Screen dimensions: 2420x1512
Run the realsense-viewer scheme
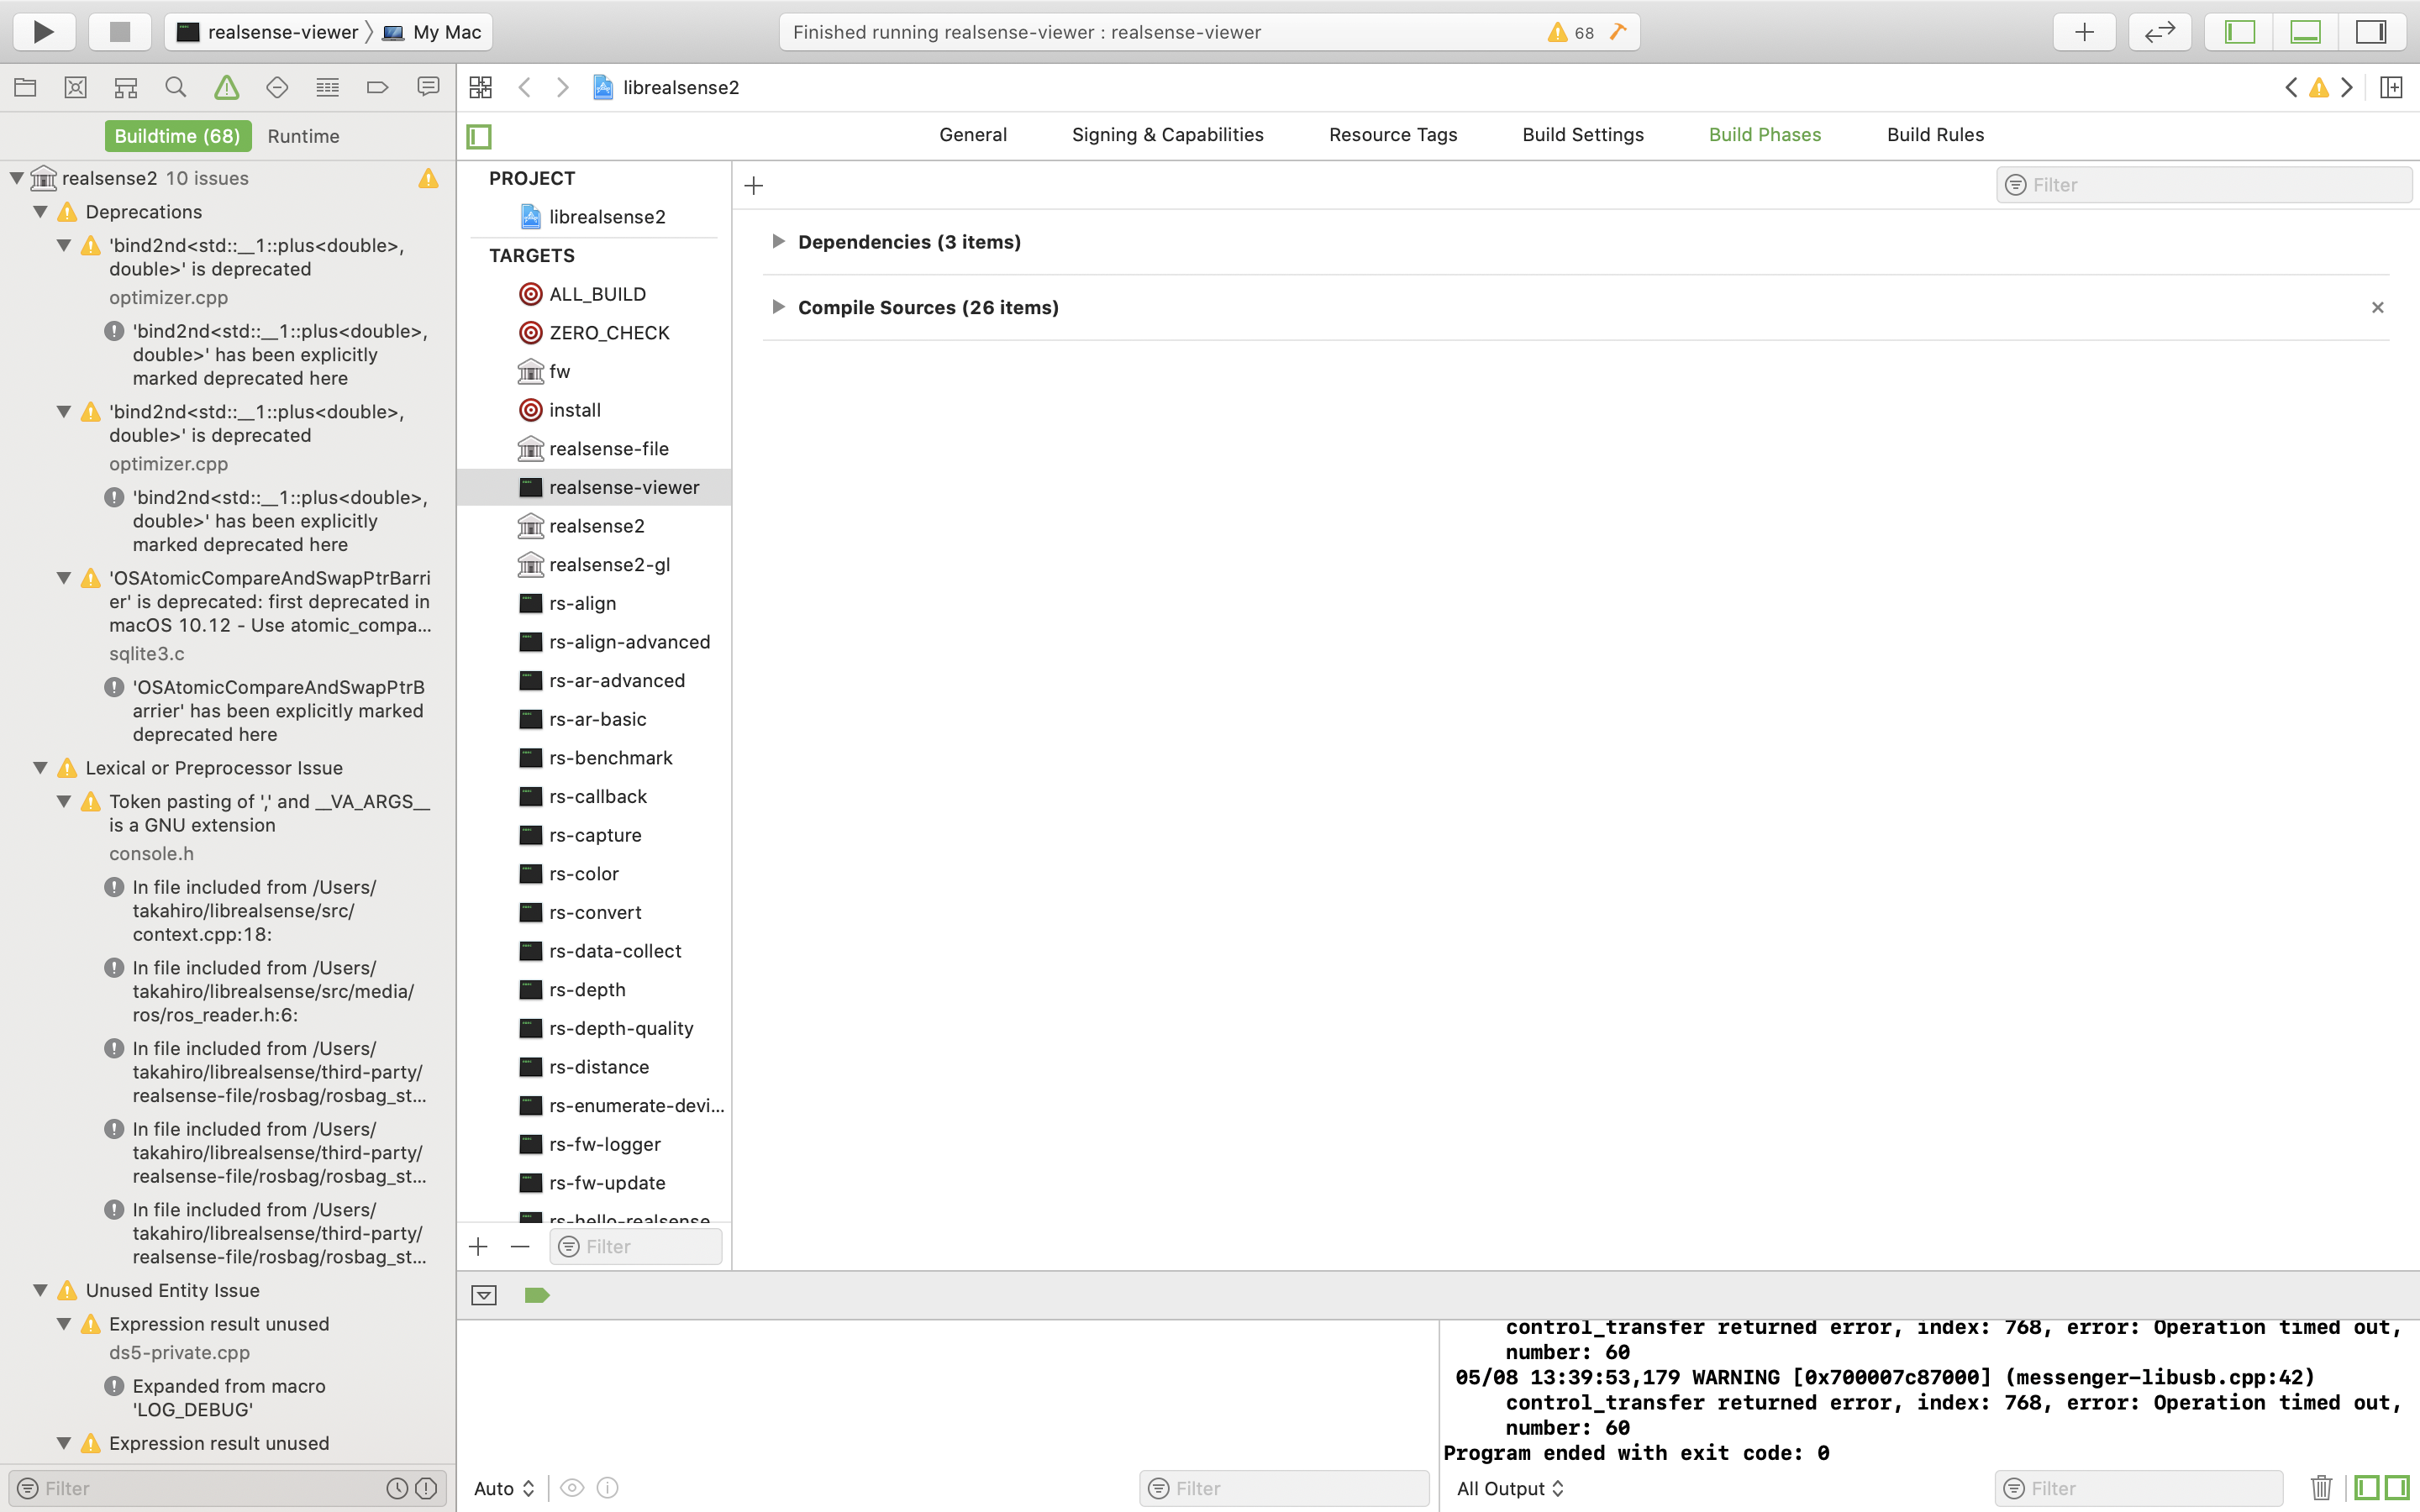click(x=43, y=31)
